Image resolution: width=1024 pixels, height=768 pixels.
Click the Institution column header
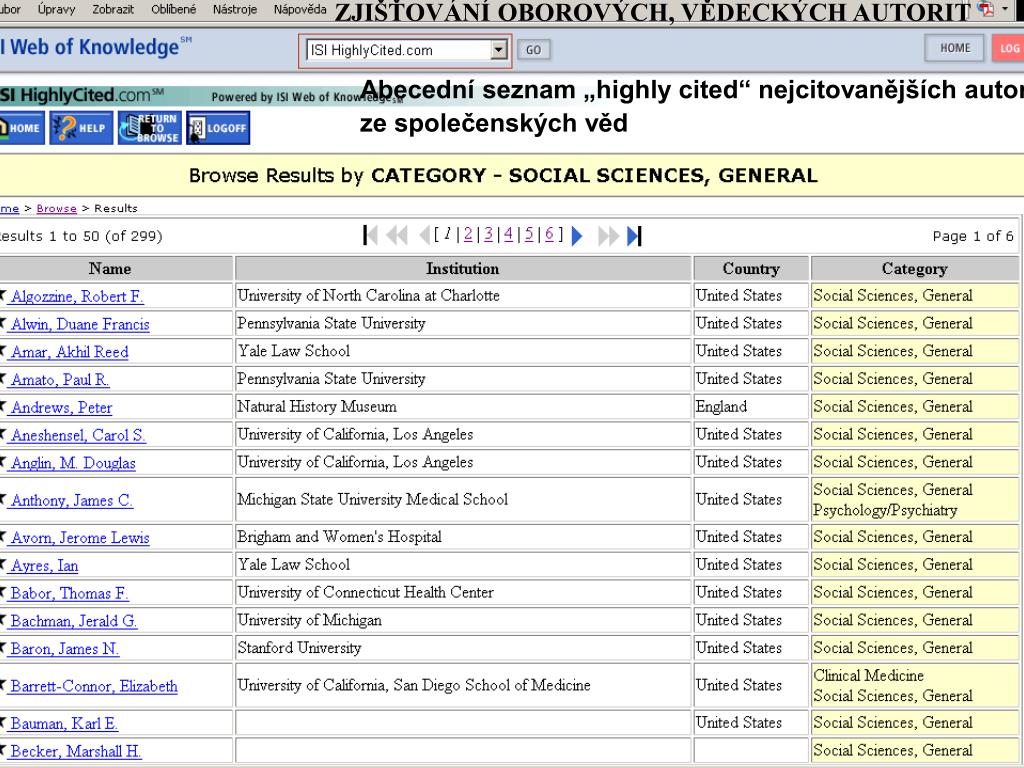(x=463, y=268)
